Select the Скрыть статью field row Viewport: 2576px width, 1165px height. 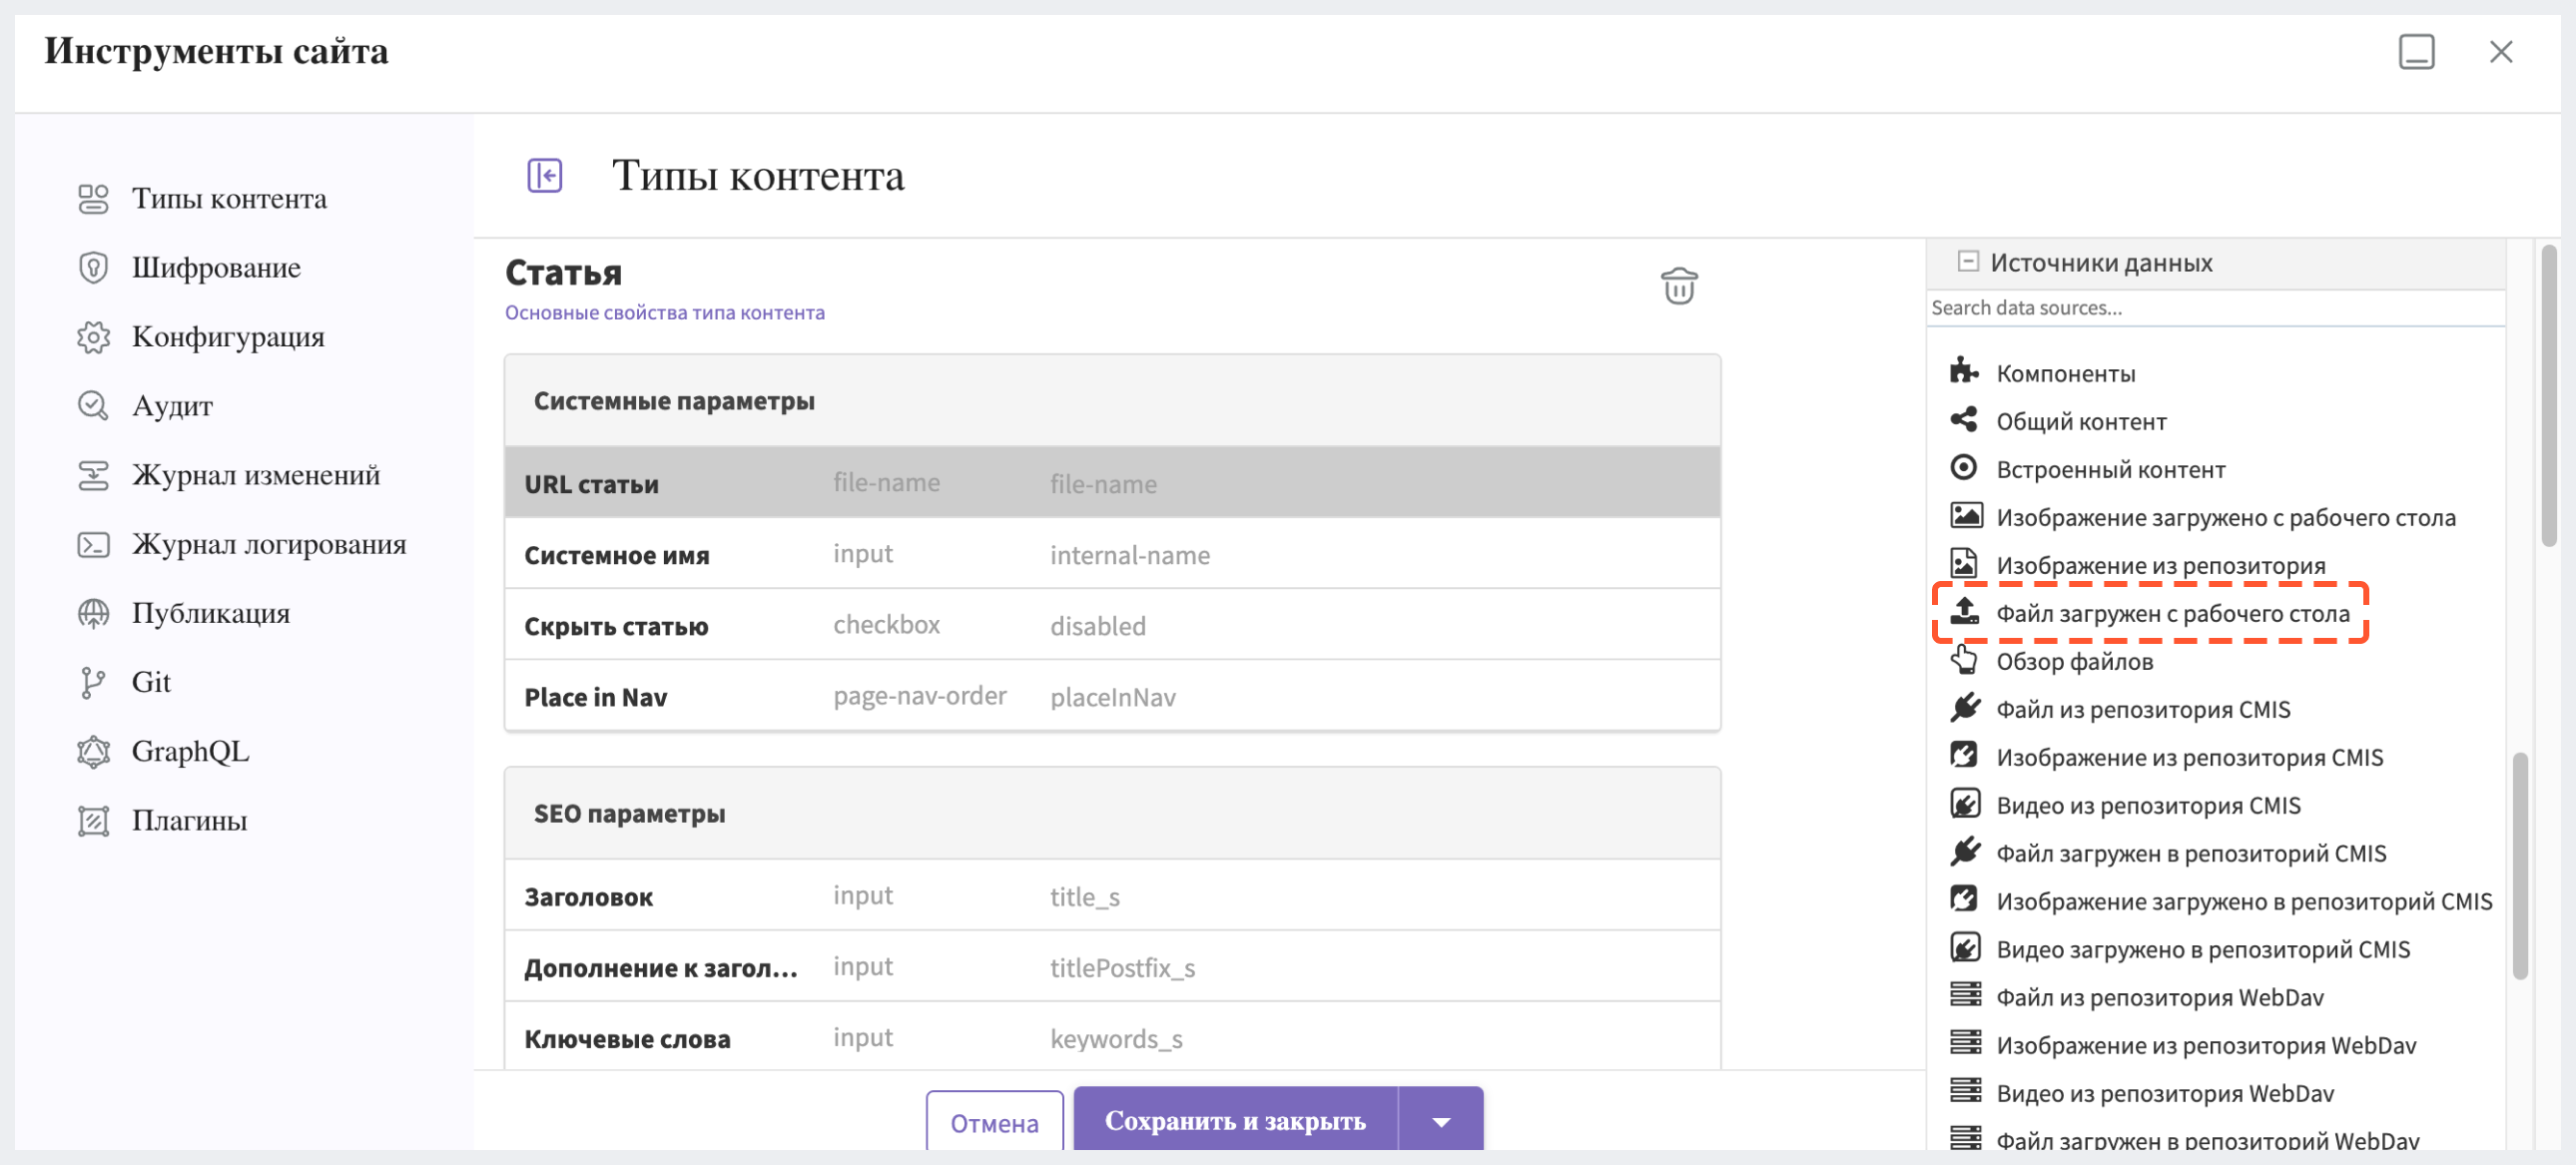[x=1112, y=625]
